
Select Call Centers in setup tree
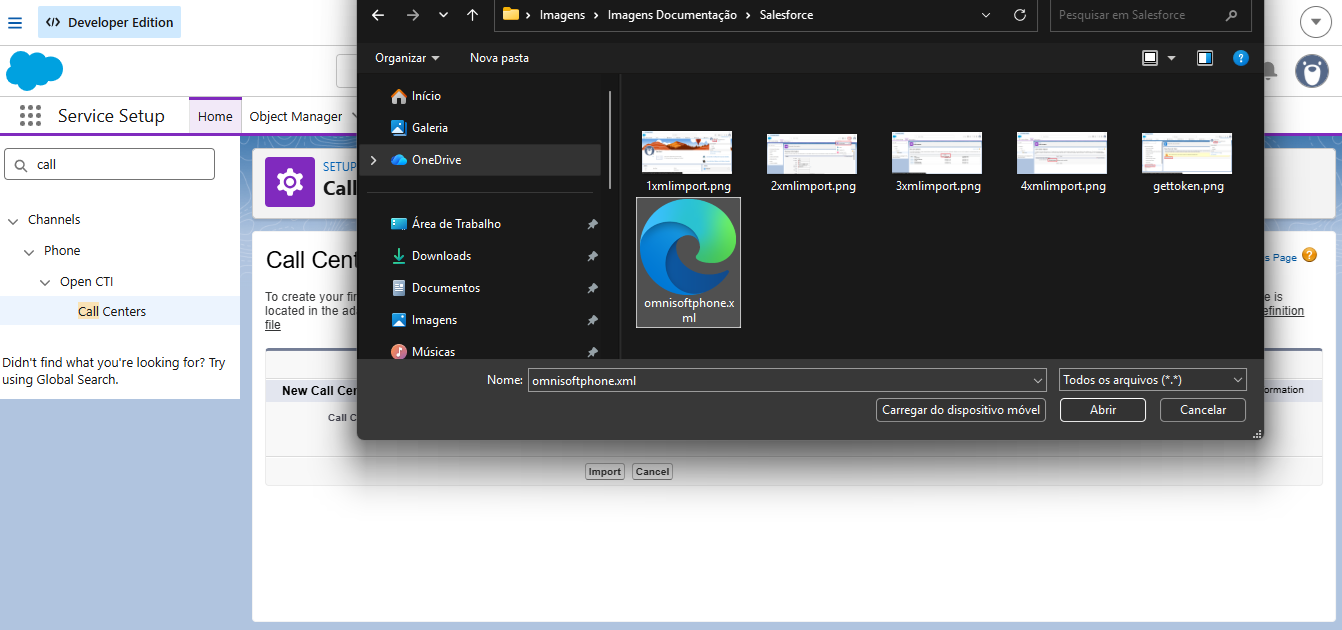[x=112, y=311]
